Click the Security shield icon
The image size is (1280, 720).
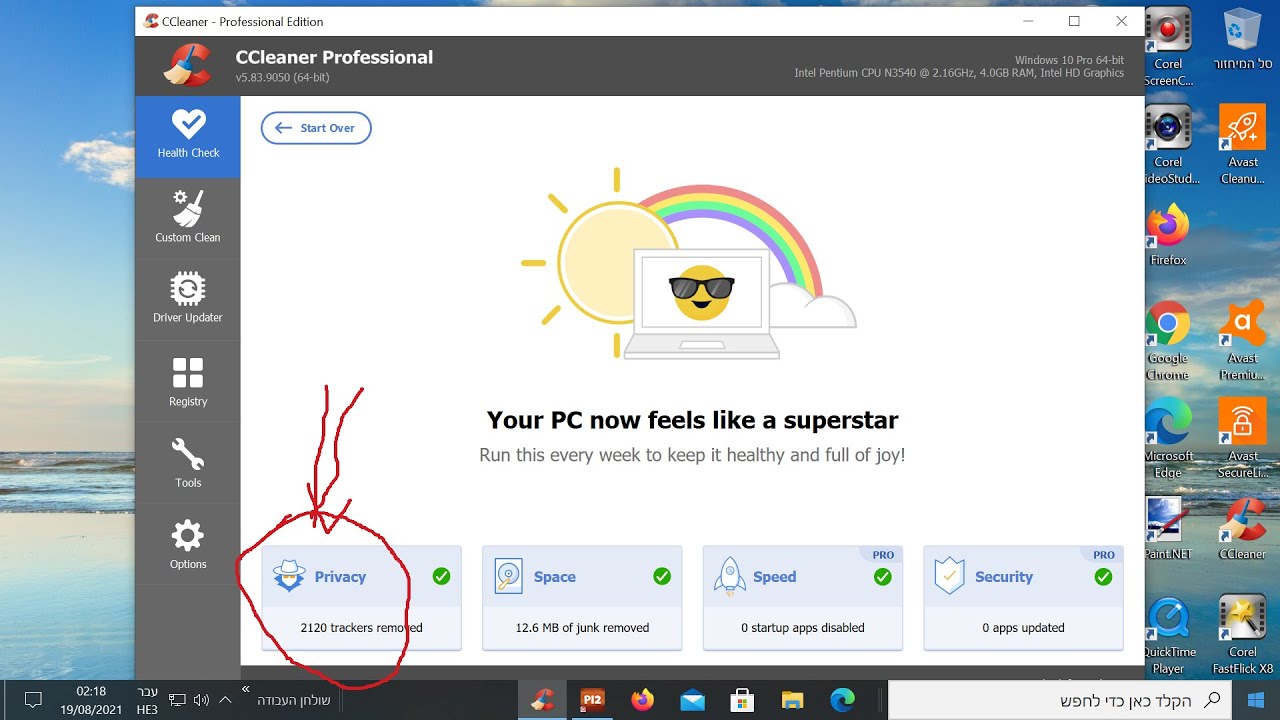[x=949, y=576]
